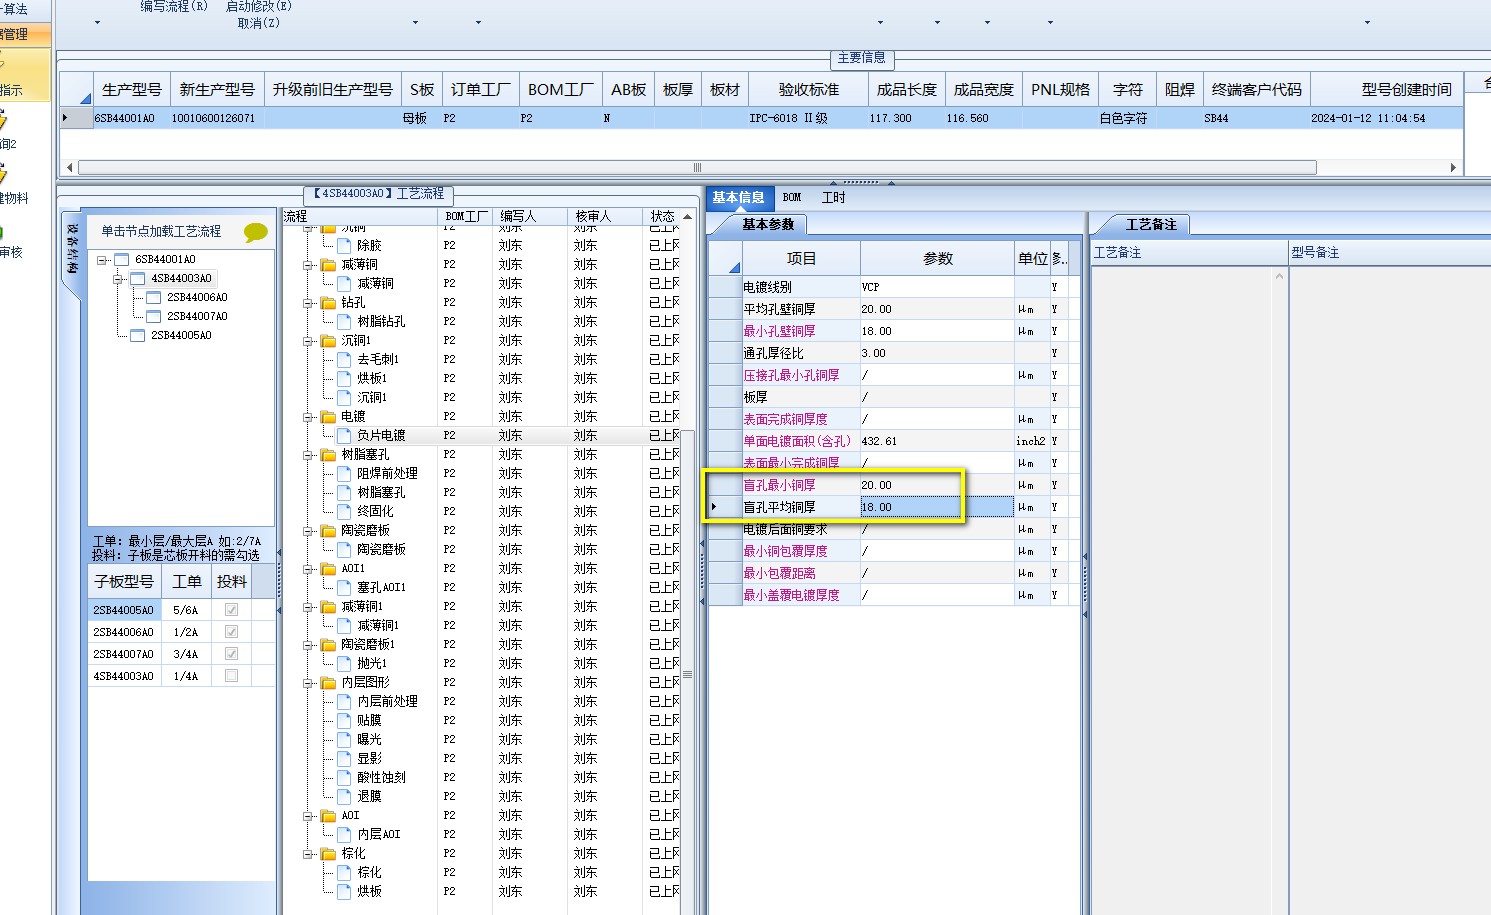Switch to the BOM tab

tap(792, 198)
